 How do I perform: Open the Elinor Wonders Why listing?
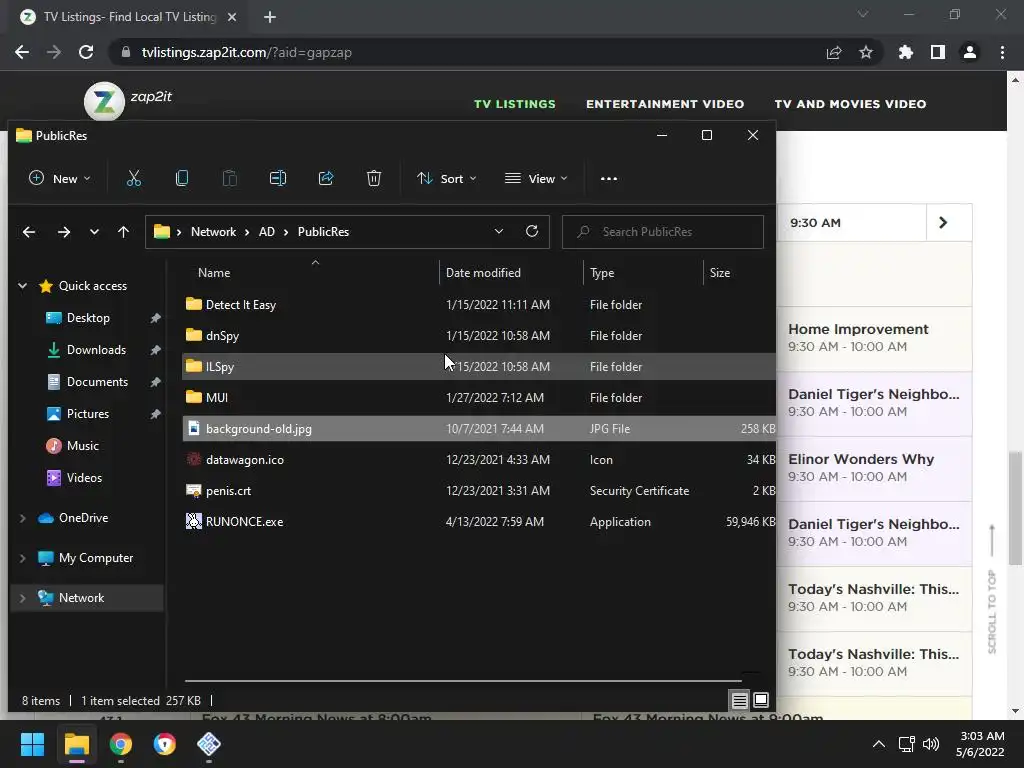click(874, 468)
